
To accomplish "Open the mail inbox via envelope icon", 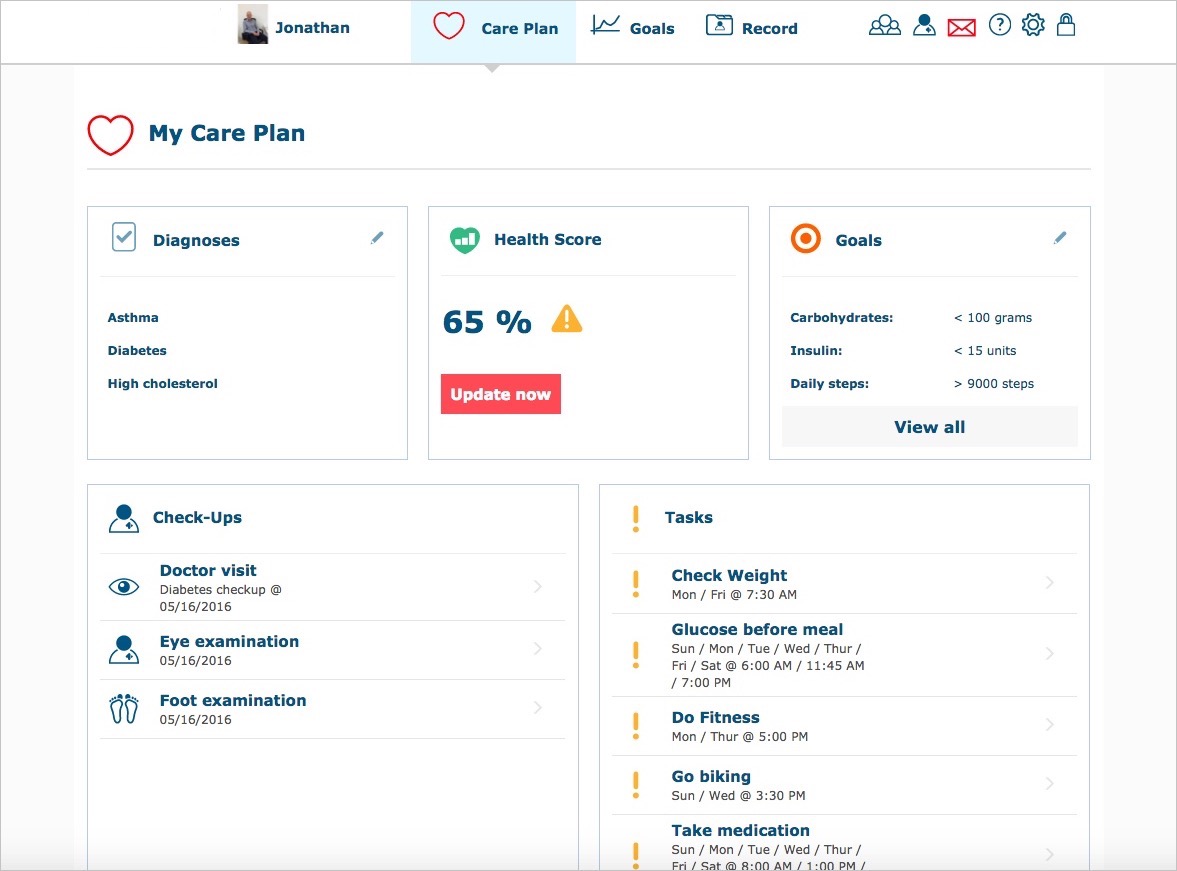I will pos(961,26).
